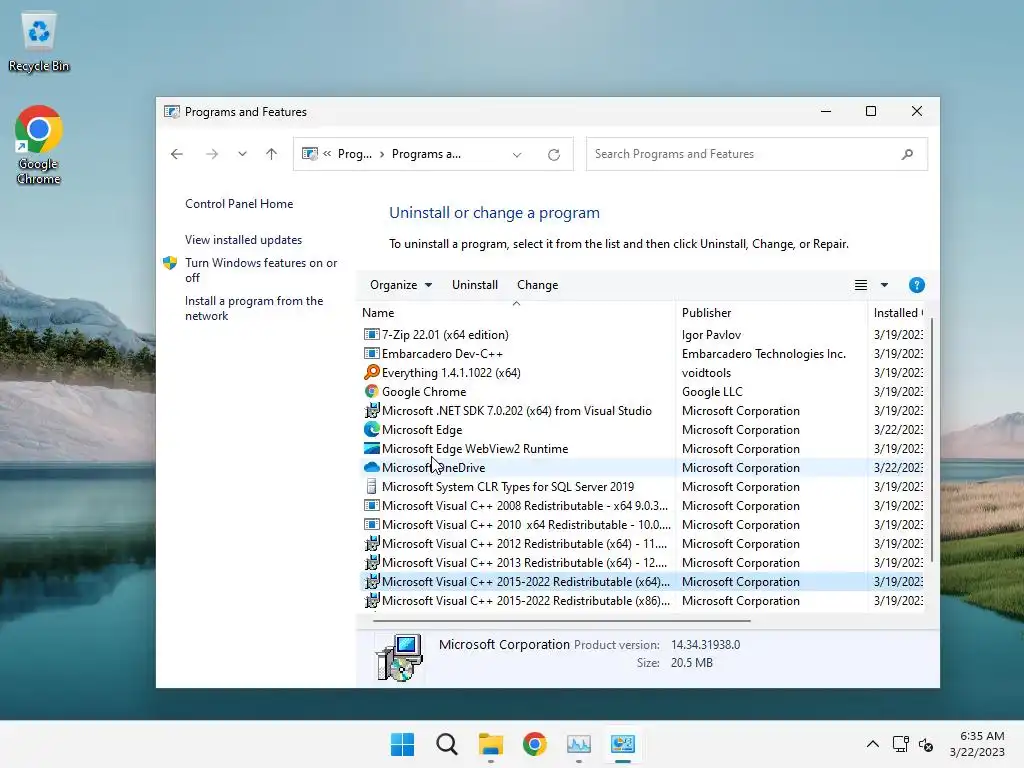This screenshot has width=1024, height=768.
Task: Click the Forward navigation arrow
Action: pyautogui.click(x=212, y=154)
